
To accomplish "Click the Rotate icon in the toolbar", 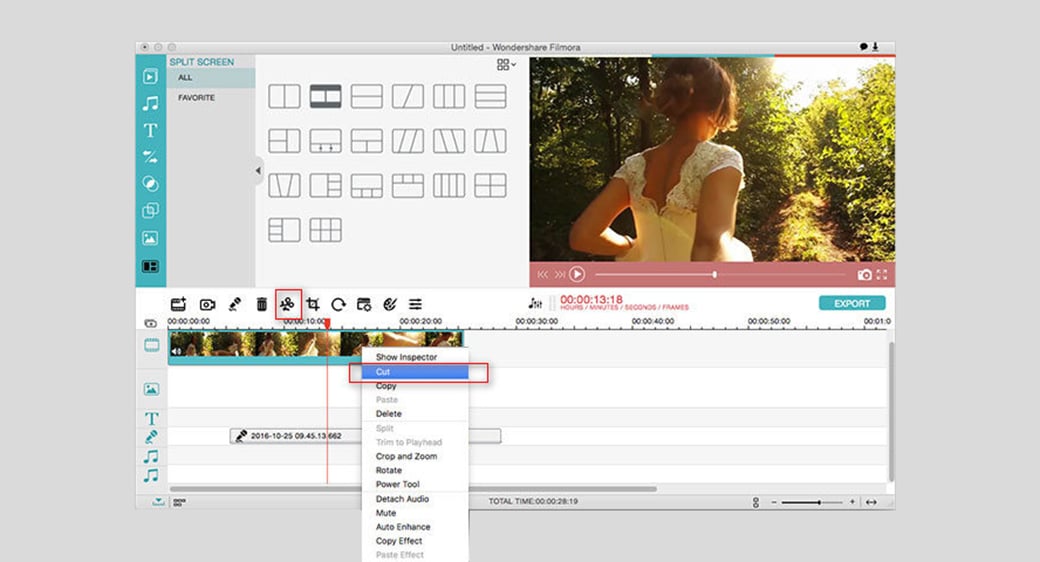I will point(339,304).
